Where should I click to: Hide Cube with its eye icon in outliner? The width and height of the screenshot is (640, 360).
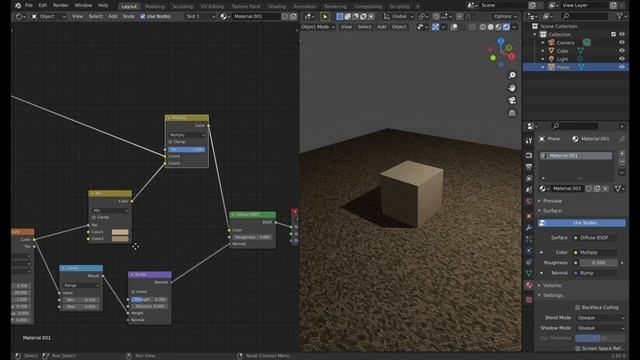(622, 51)
